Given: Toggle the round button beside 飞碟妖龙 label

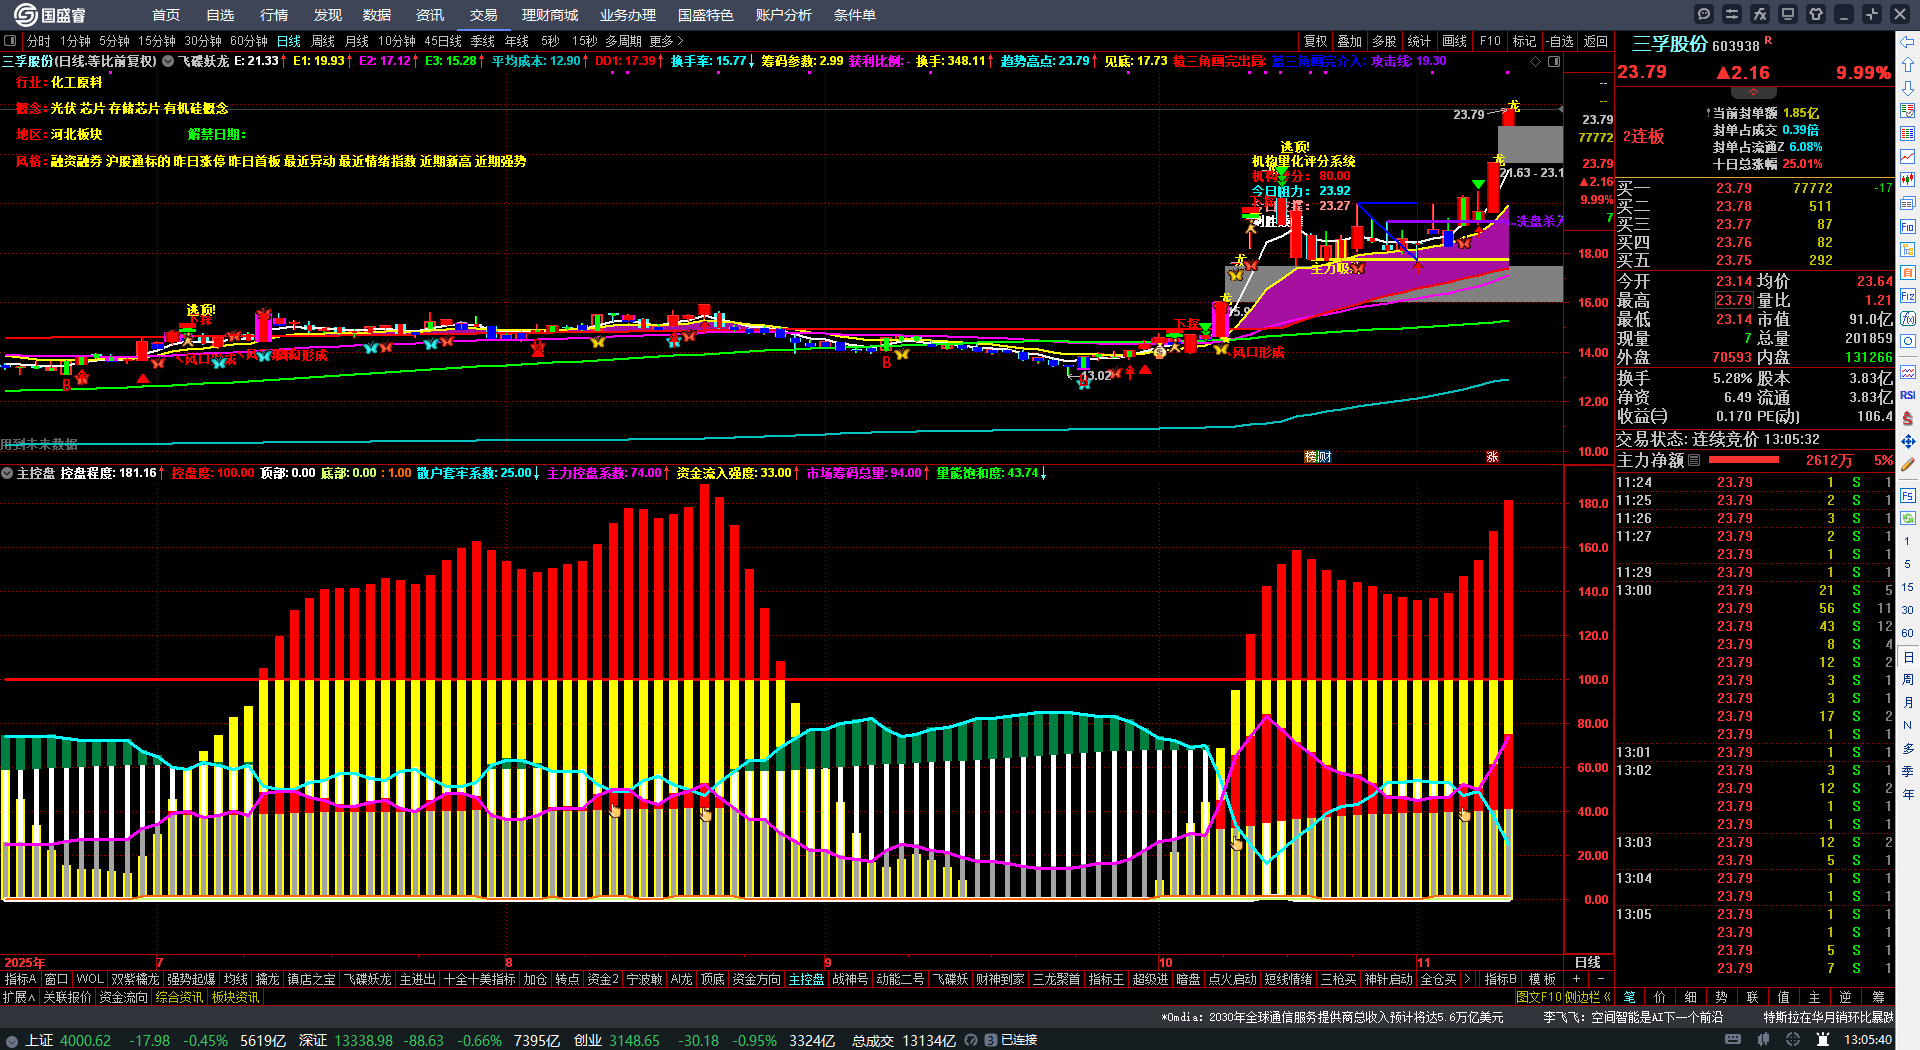Looking at the screenshot, I should pos(169,61).
